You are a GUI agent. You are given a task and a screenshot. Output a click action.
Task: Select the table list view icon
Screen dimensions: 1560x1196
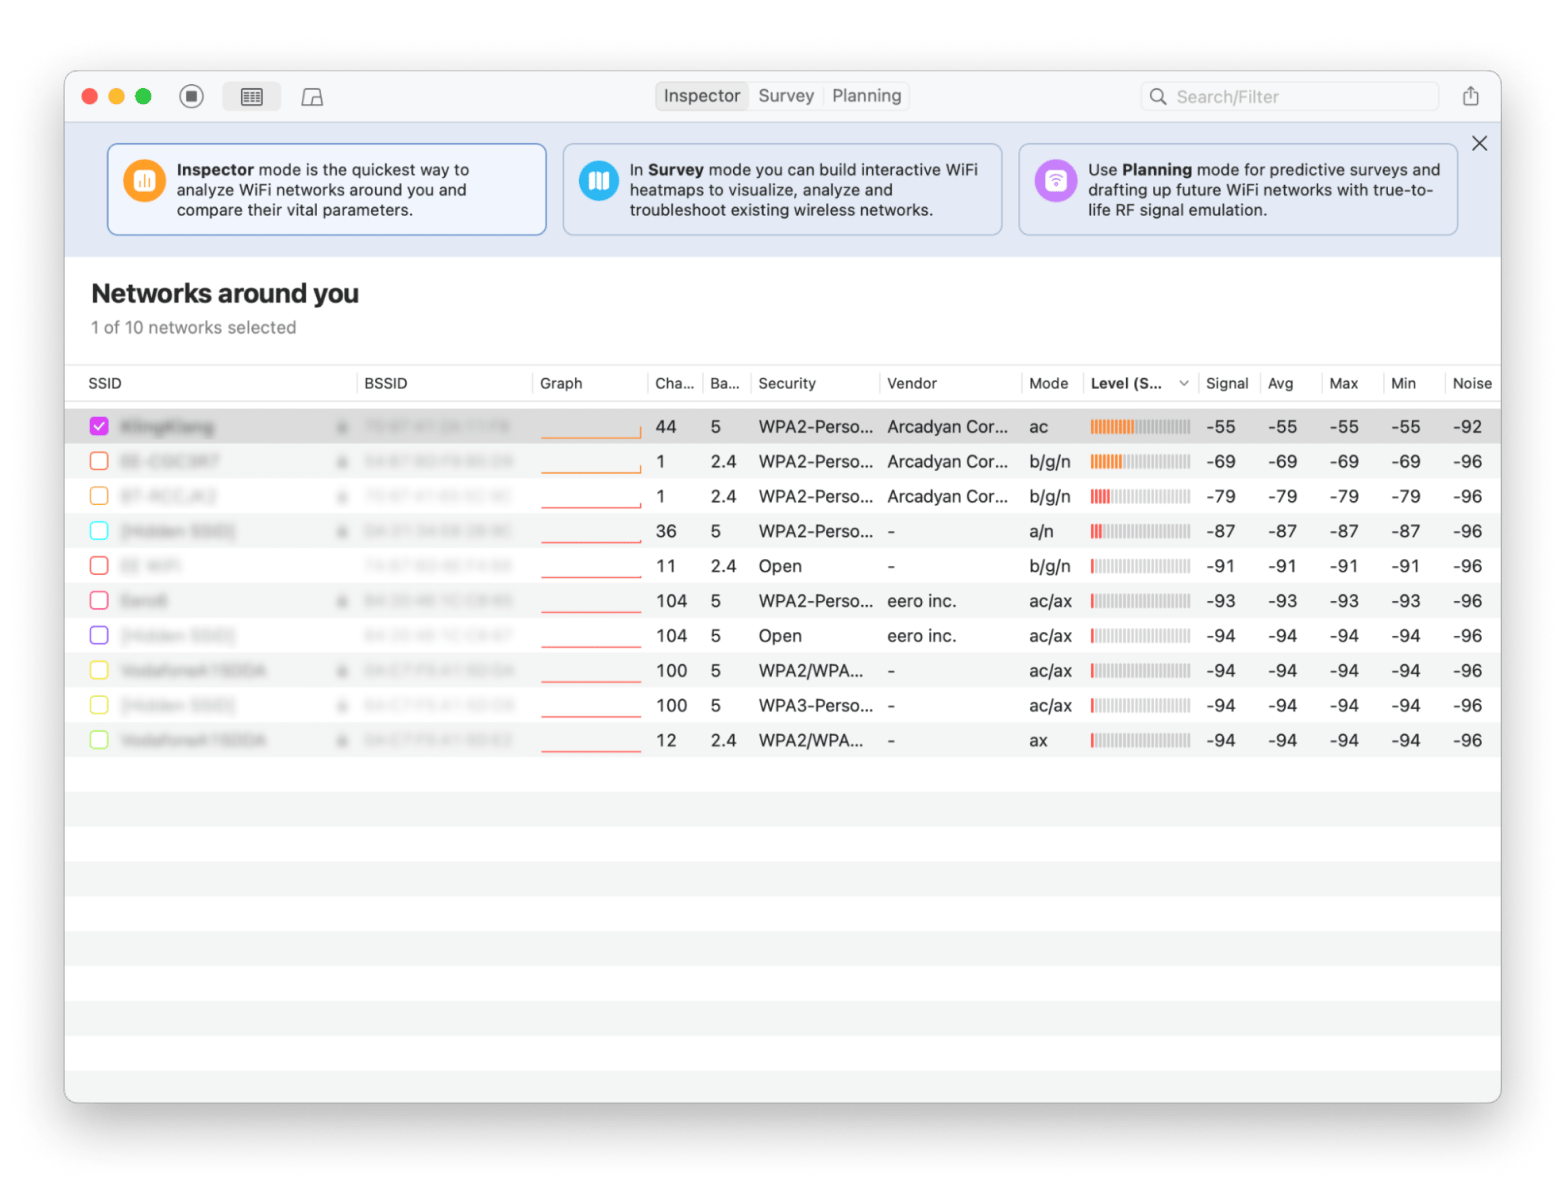[252, 96]
